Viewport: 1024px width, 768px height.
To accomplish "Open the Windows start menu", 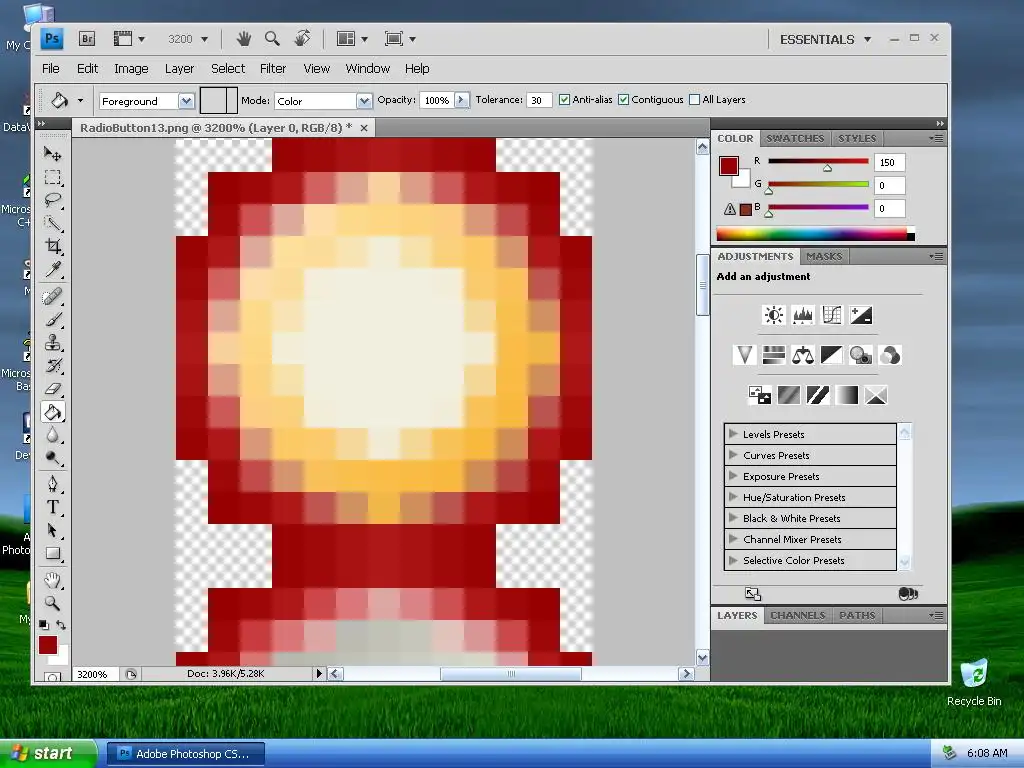I will [x=46, y=753].
